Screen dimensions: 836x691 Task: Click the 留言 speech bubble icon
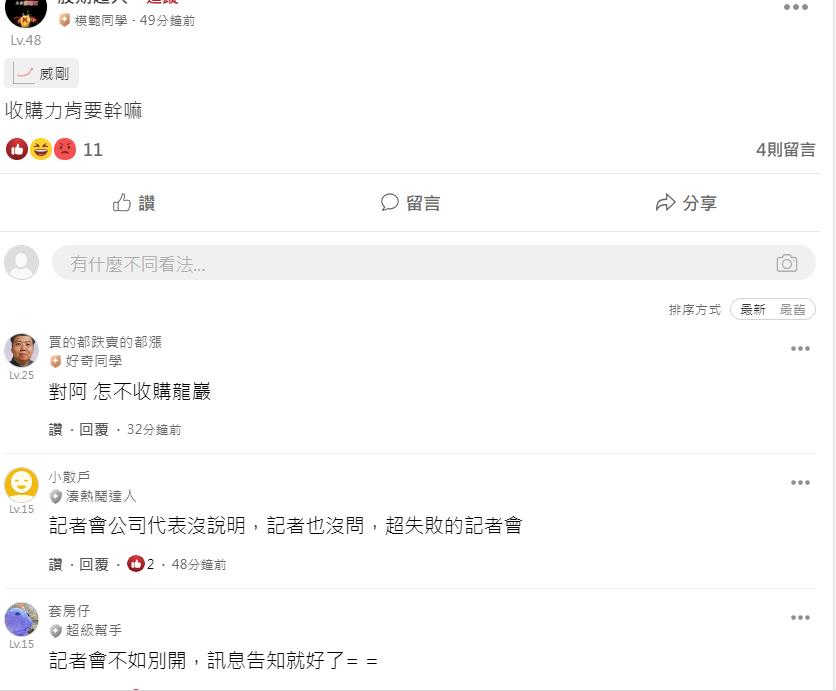(x=390, y=202)
